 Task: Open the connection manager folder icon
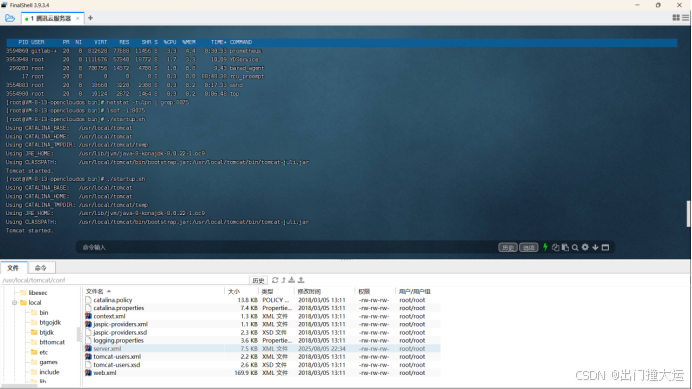click(x=10, y=18)
